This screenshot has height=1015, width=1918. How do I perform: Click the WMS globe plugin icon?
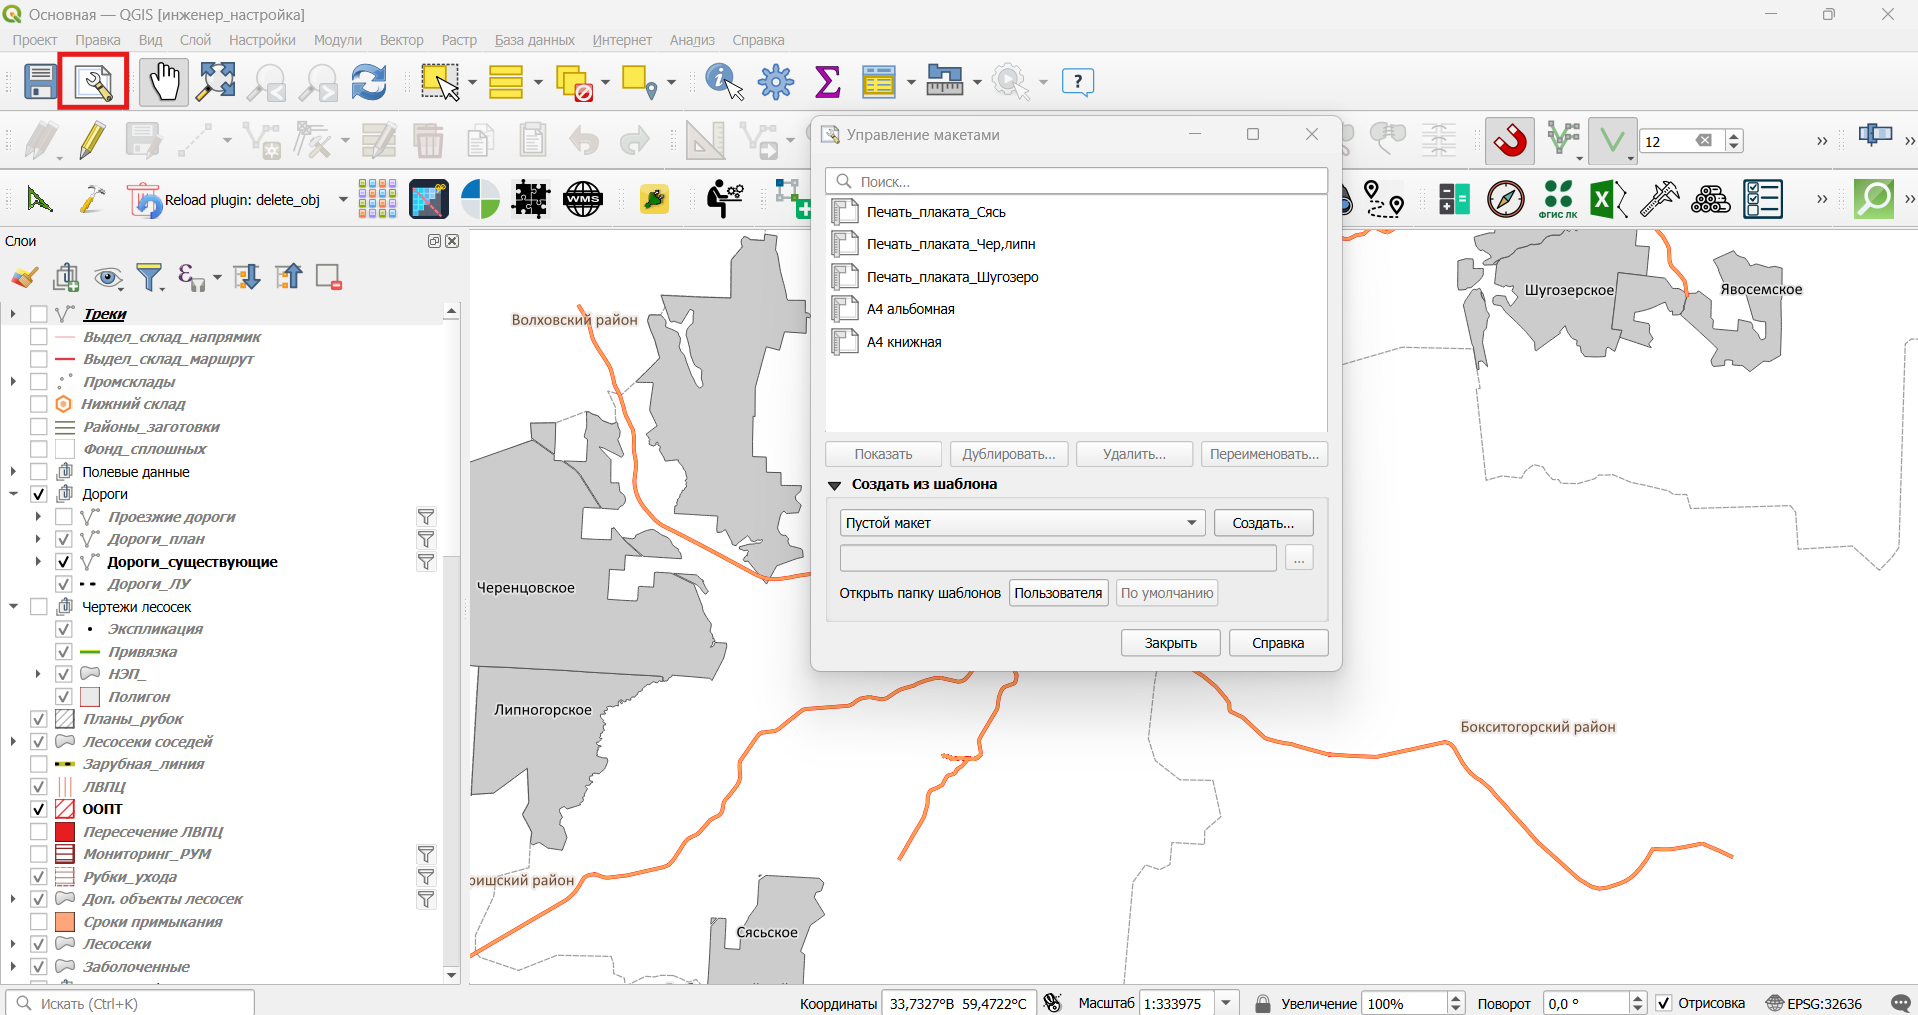[x=583, y=199]
